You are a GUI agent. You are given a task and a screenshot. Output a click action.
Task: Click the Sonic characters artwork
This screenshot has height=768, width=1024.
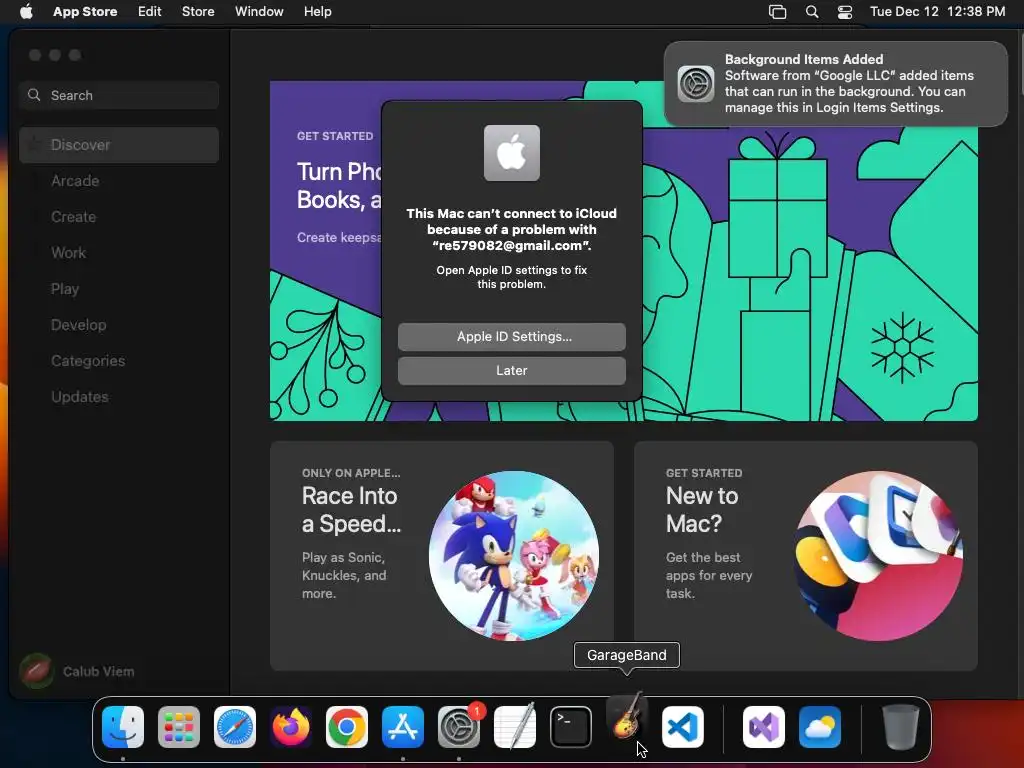click(514, 556)
